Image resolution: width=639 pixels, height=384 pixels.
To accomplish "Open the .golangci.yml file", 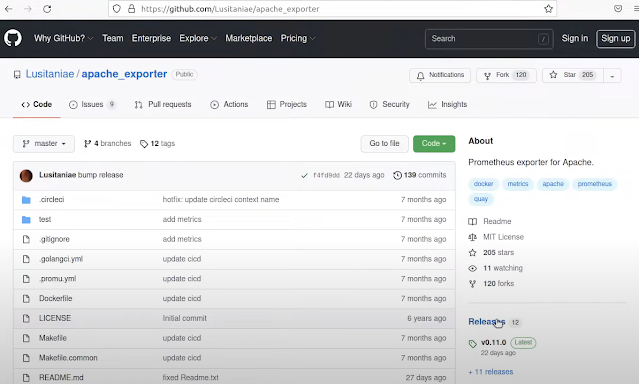I will pos(61,259).
